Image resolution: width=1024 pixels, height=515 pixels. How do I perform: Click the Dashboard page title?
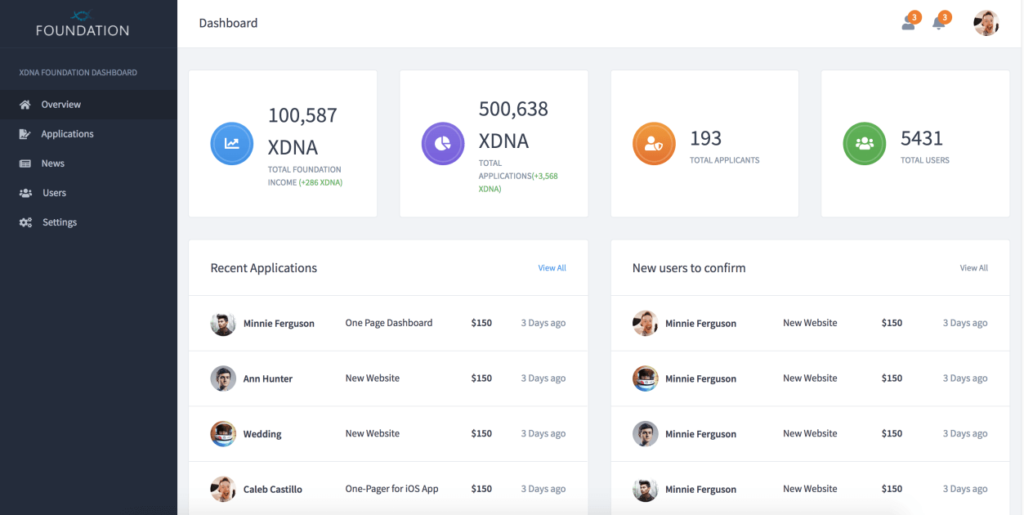point(229,23)
